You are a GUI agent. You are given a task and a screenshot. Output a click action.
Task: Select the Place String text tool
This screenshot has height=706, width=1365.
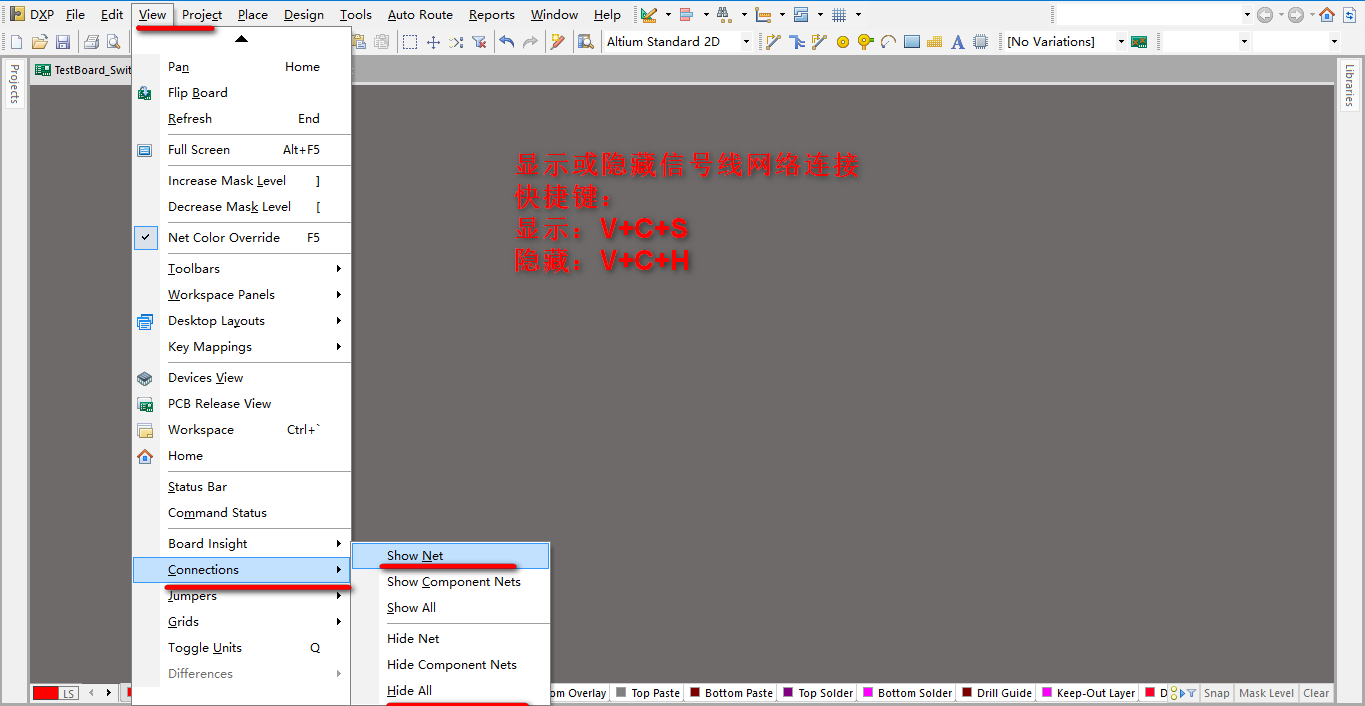[x=957, y=42]
